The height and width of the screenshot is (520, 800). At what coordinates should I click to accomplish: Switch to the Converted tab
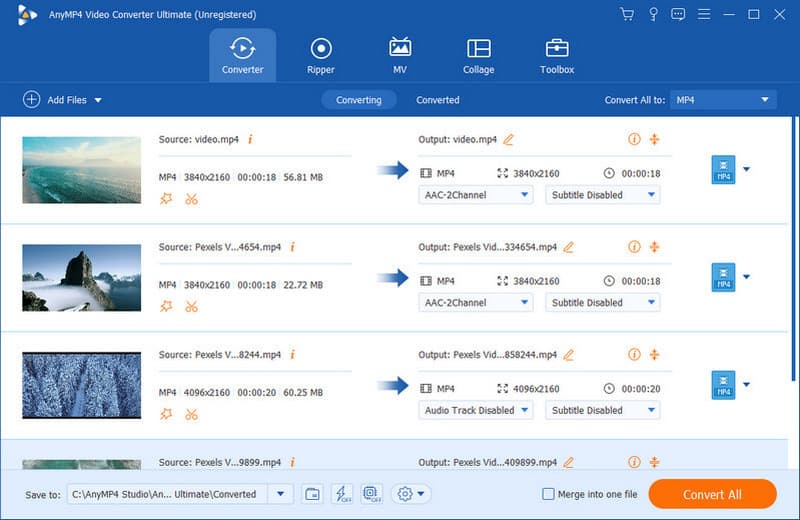438,100
